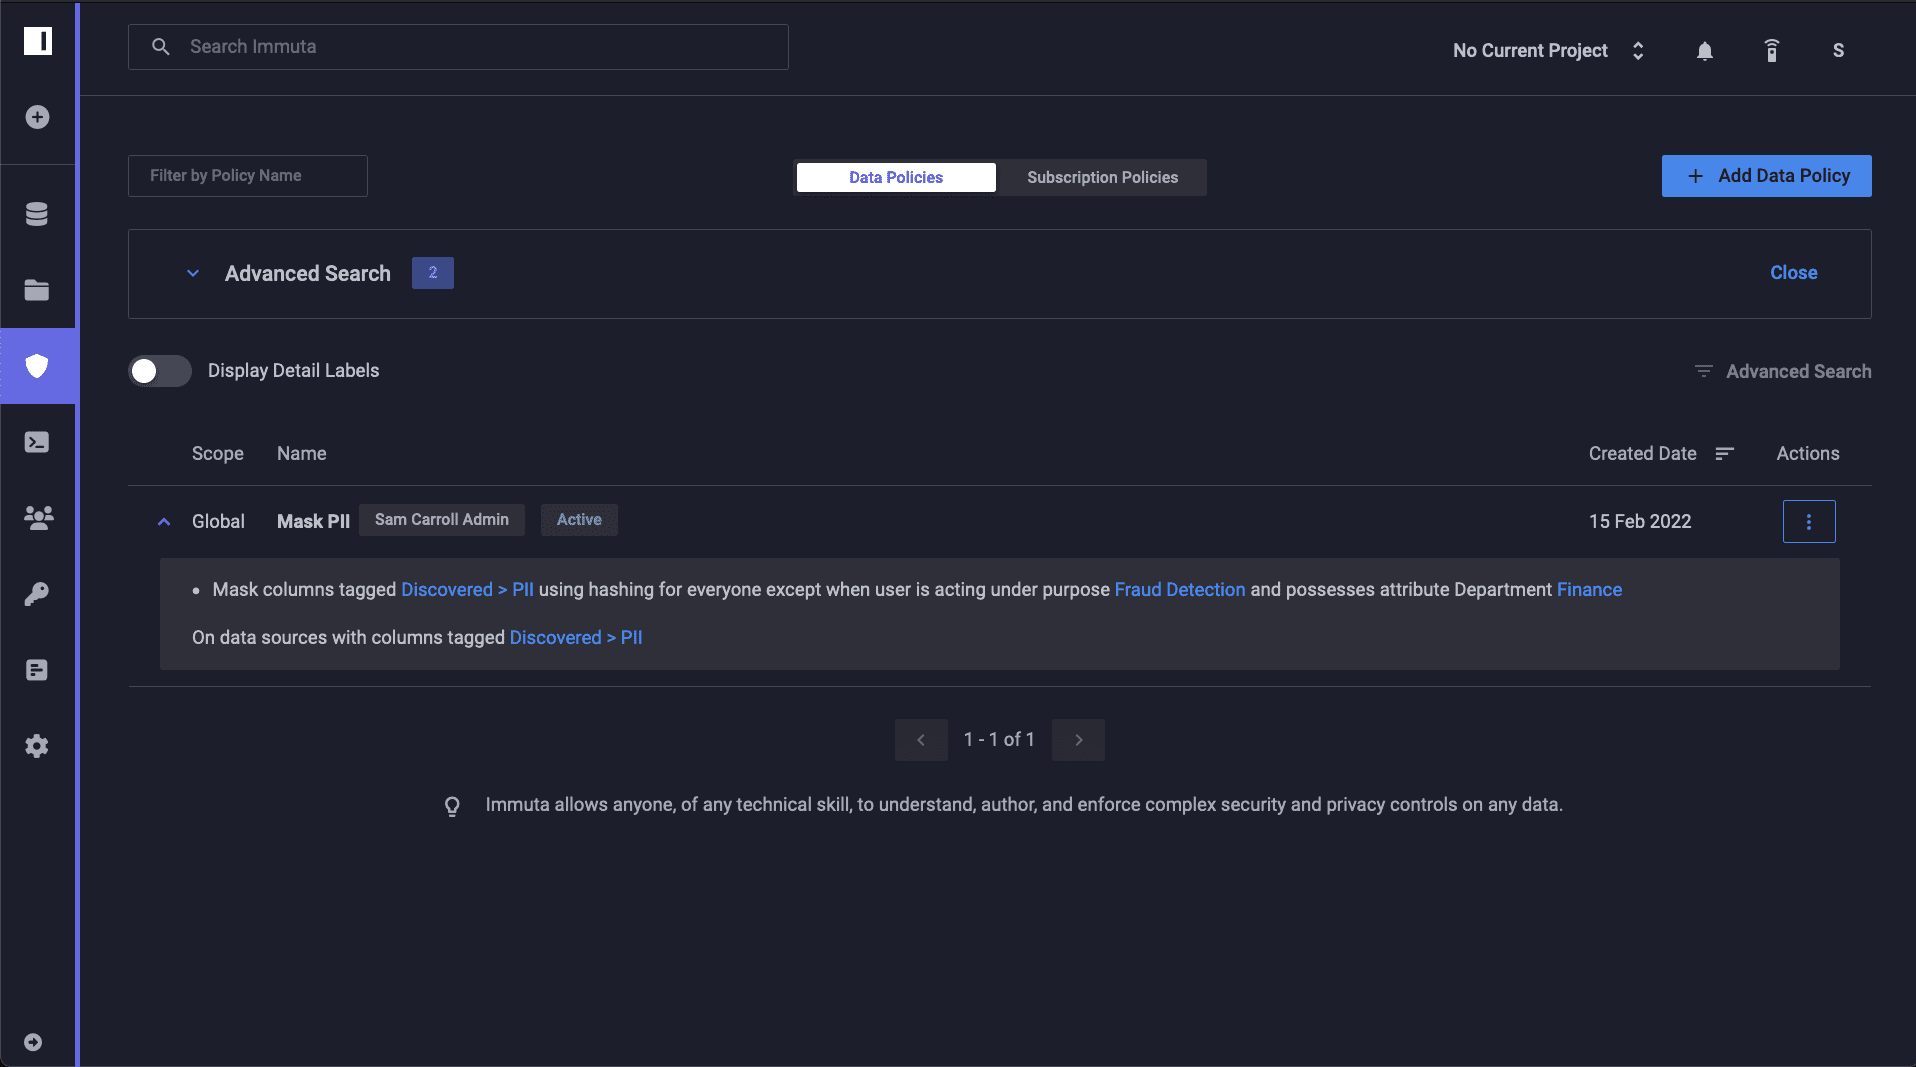Expand sidebar with bottom arrow icon
1916x1067 pixels.
point(33,1042)
